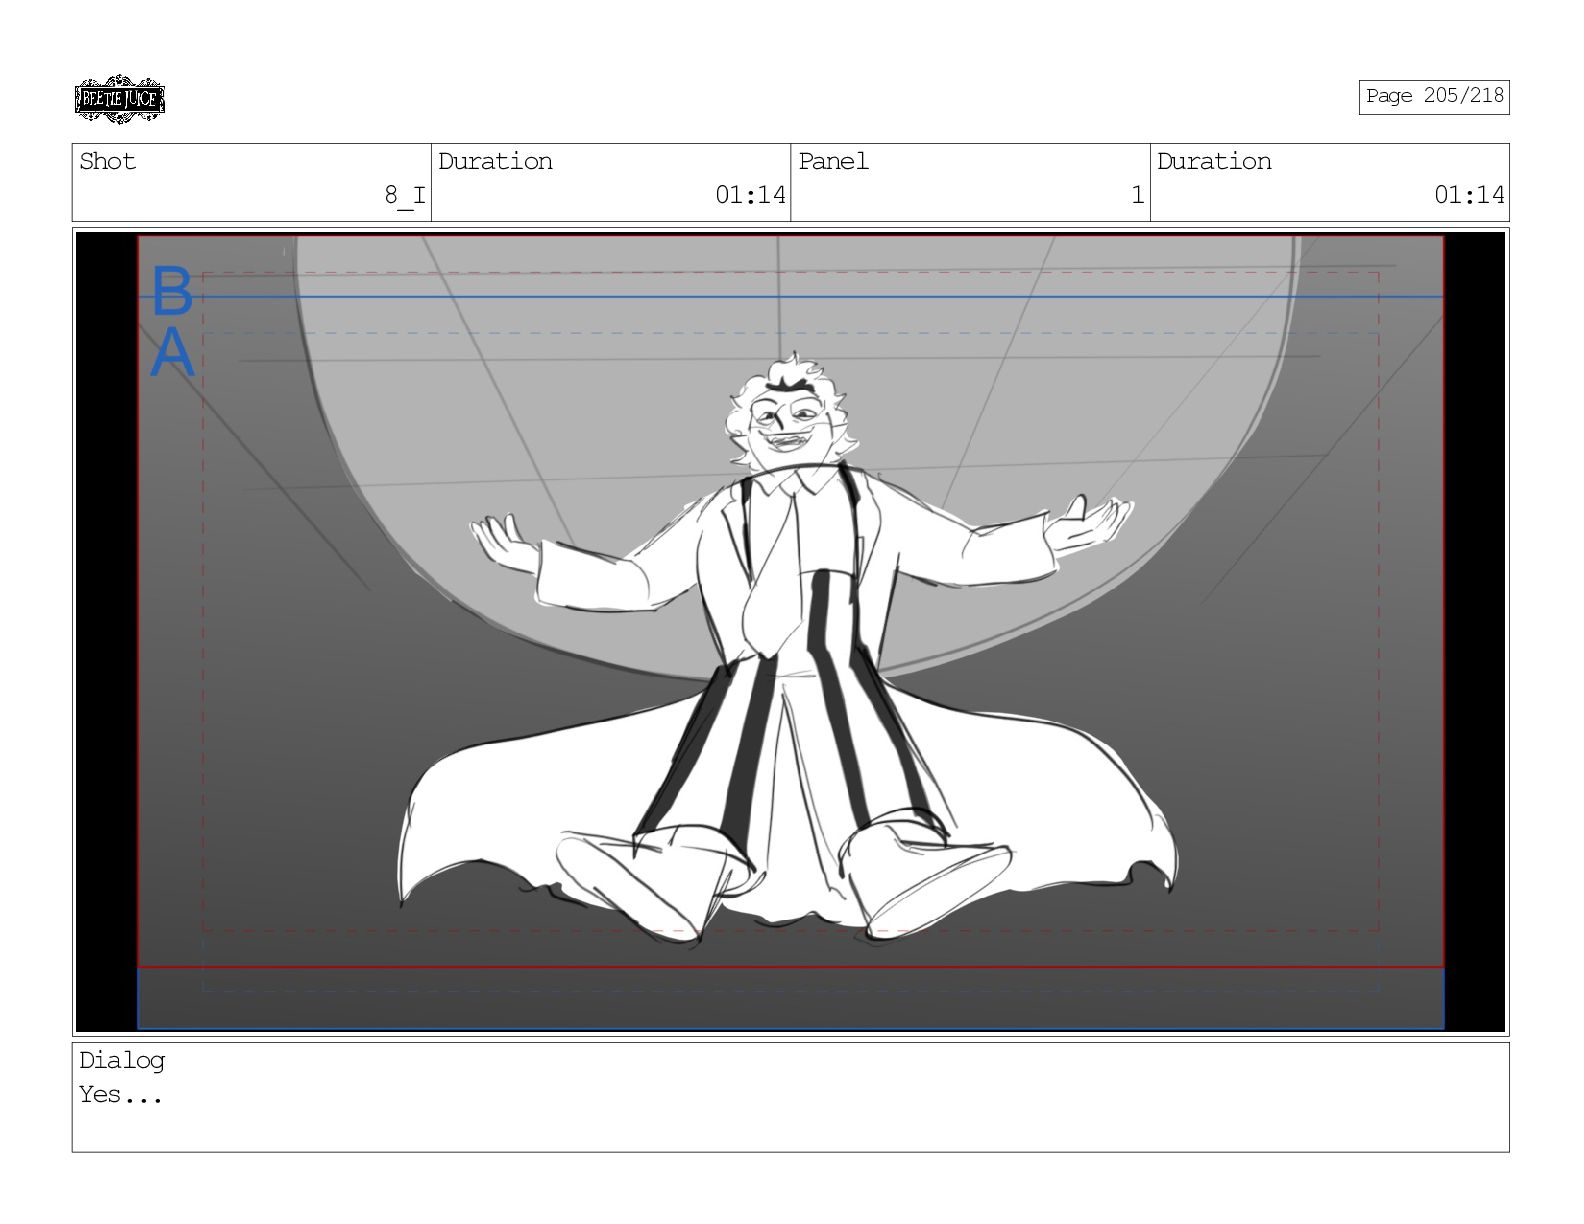The height and width of the screenshot is (1224, 1584).
Task: Select the dialog text "Yes..."
Action: pyautogui.click(x=120, y=1095)
